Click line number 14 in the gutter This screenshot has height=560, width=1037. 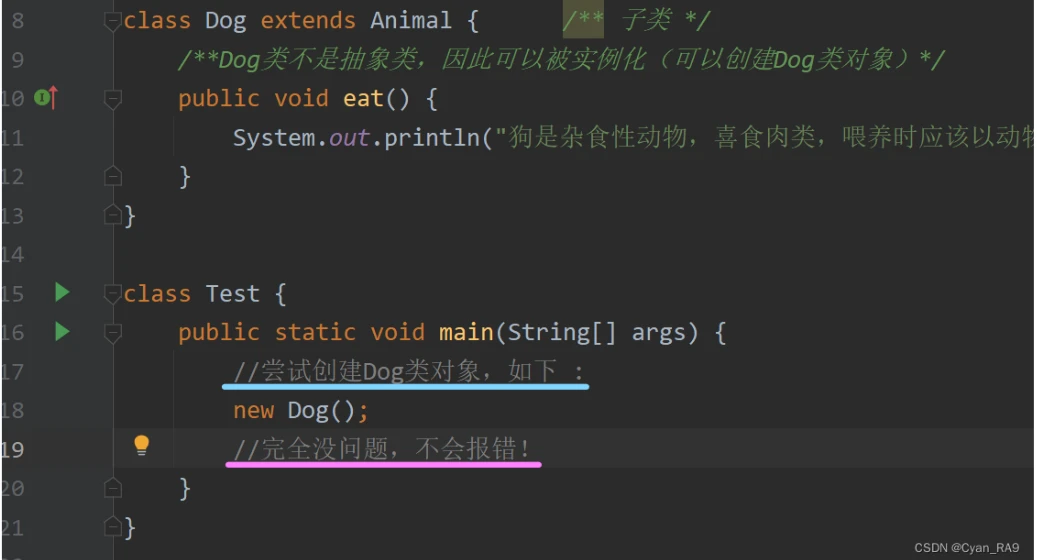pos(12,254)
